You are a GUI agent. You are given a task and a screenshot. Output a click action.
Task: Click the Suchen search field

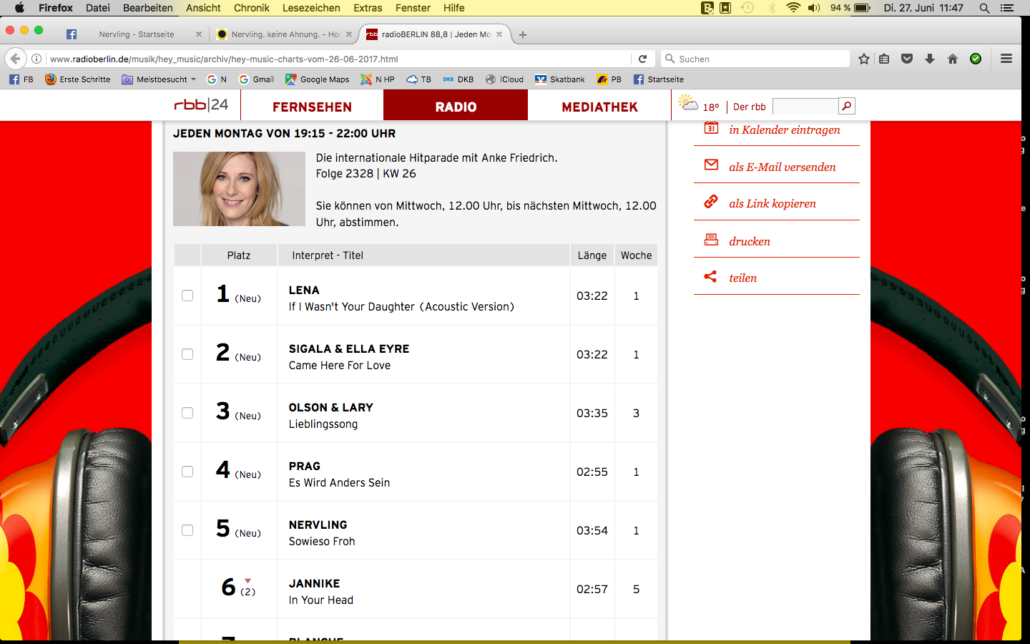(755, 58)
